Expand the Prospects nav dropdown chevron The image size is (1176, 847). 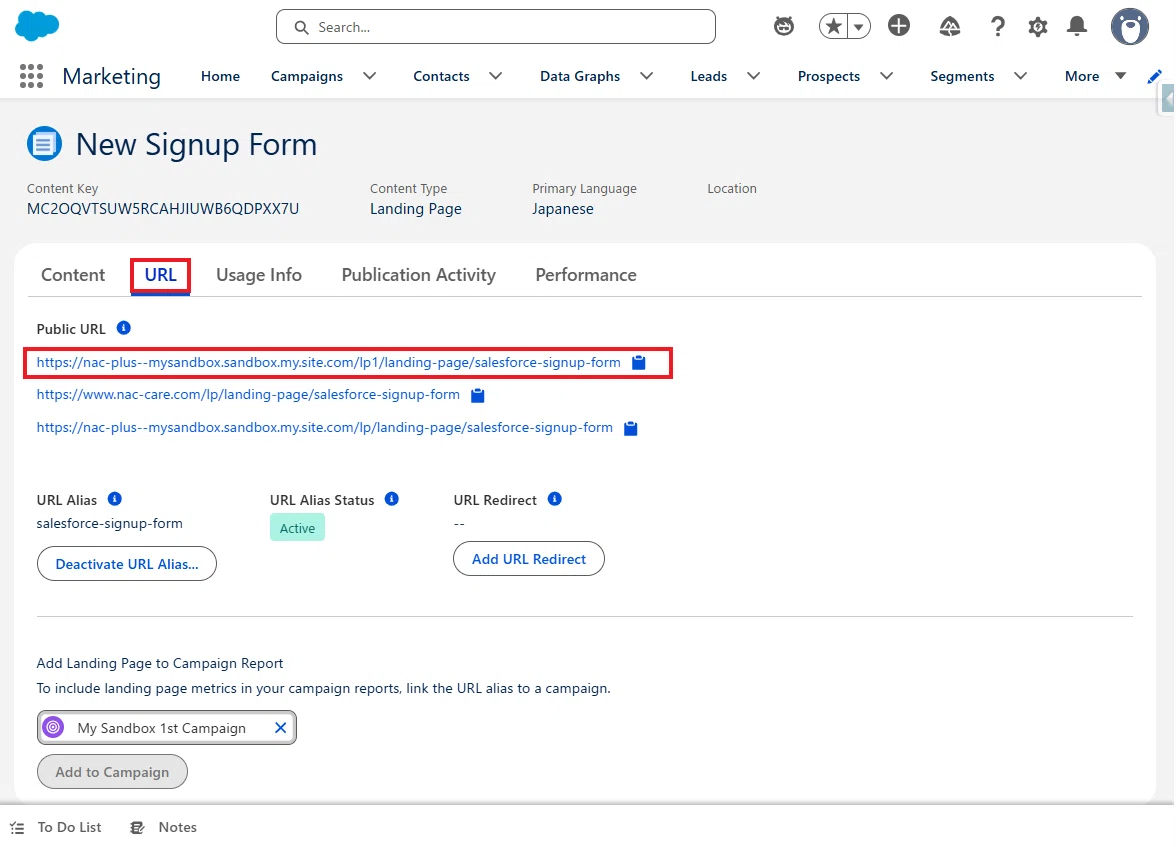886,76
